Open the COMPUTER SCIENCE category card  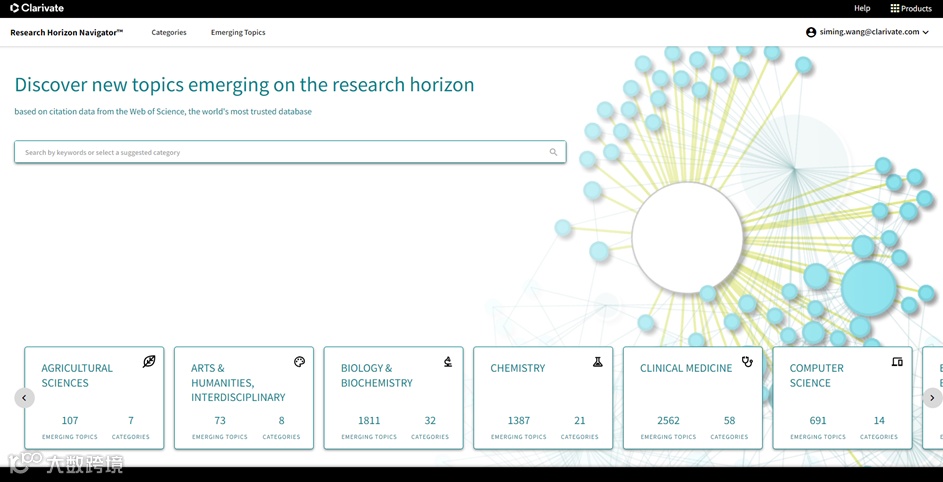[843, 398]
